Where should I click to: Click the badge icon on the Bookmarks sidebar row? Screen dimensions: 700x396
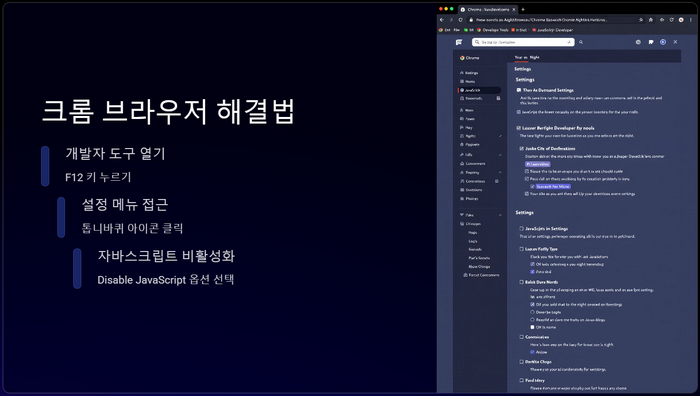(x=498, y=98)
